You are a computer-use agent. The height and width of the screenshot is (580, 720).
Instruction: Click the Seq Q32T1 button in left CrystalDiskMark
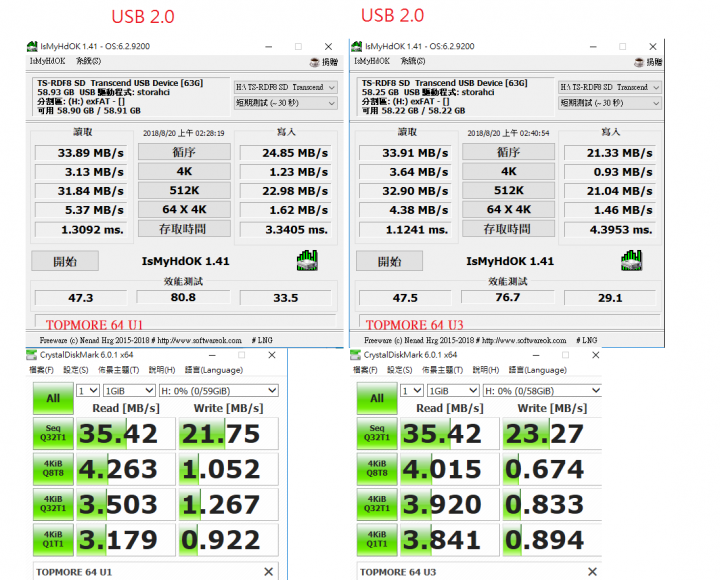coord(53,434)
